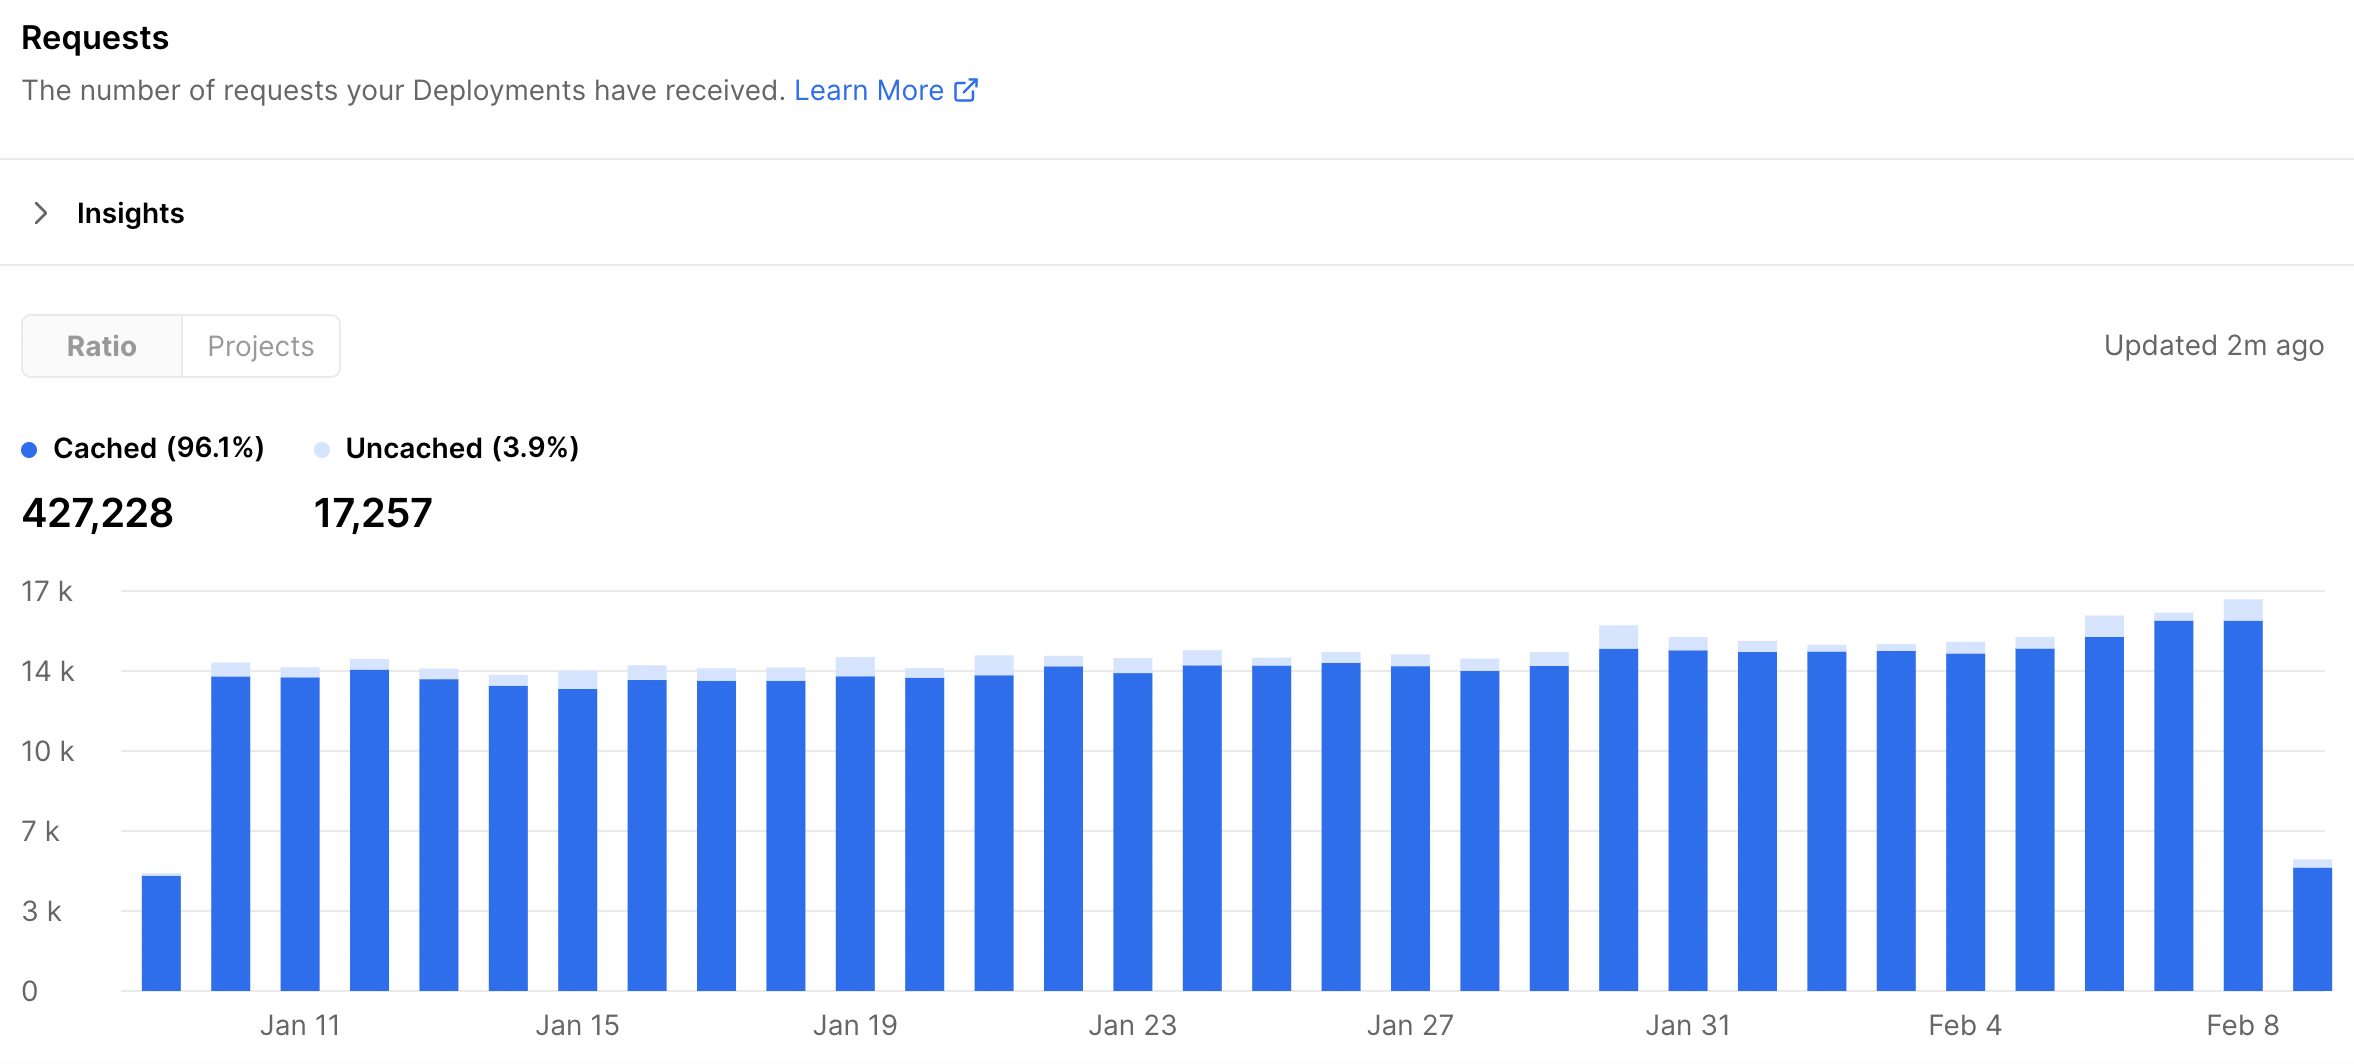Click the light blue Uncached legend dot
Image resolution: width=2354 pixels, height=1064 pixels.
click(x=322, y=450)
